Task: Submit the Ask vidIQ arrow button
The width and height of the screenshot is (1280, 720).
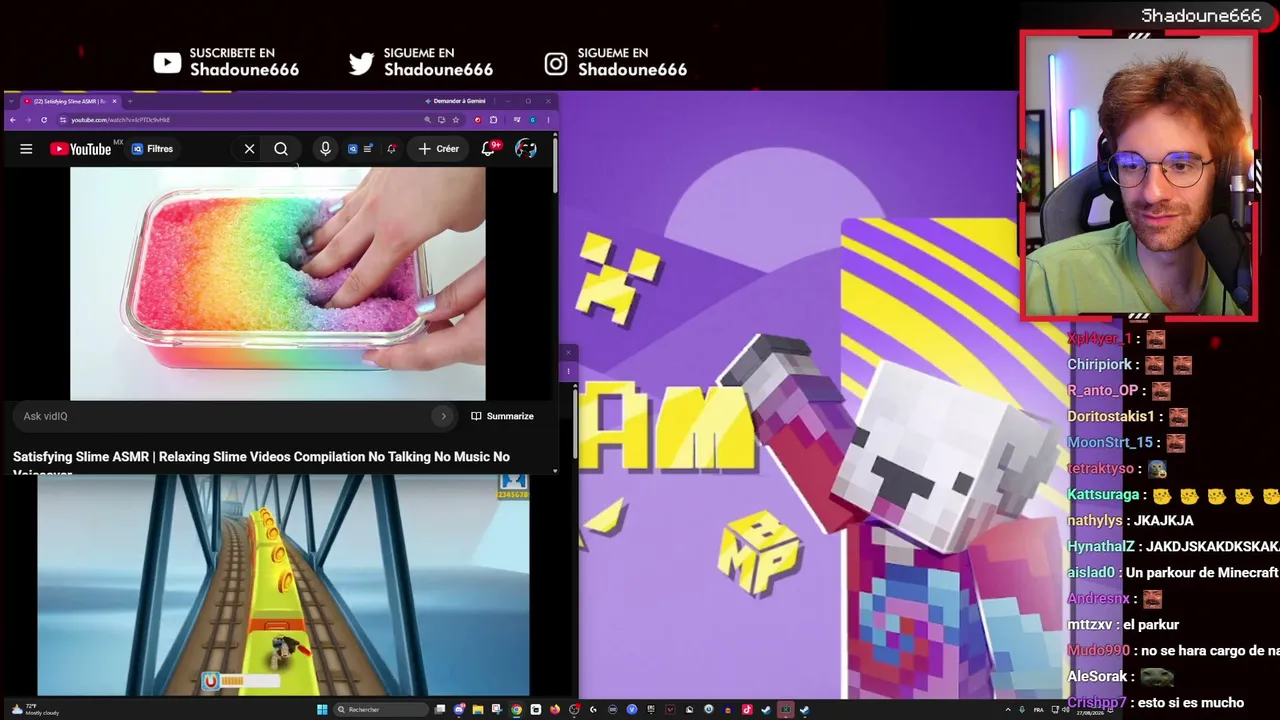Action: pos(443,416)
